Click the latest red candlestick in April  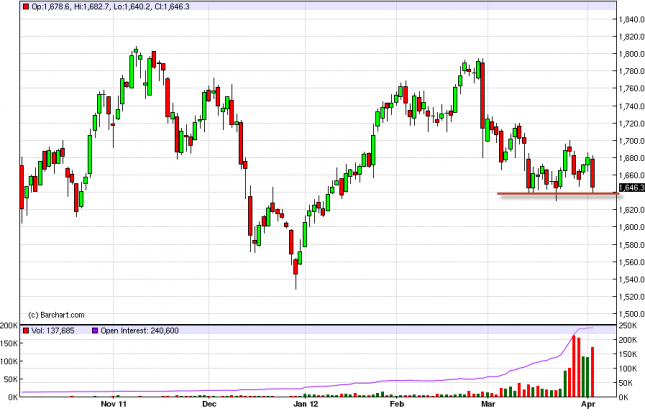[593, 173]
